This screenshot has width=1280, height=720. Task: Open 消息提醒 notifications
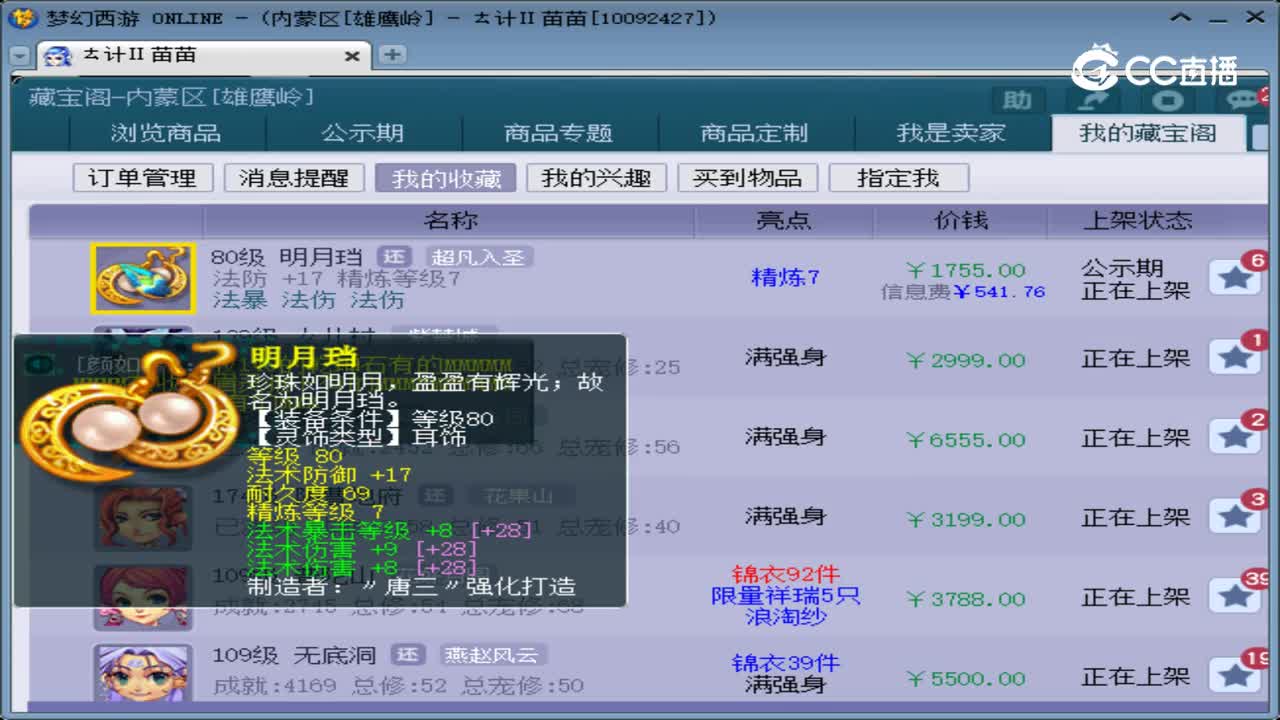pos(294,178)
